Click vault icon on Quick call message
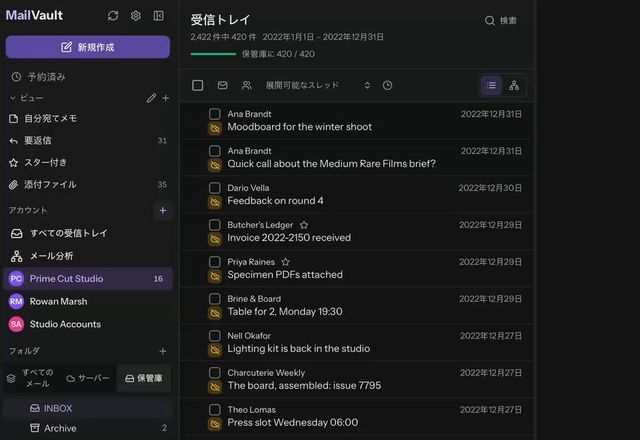Viewport: 640px width, 440px height. (215, 165)
